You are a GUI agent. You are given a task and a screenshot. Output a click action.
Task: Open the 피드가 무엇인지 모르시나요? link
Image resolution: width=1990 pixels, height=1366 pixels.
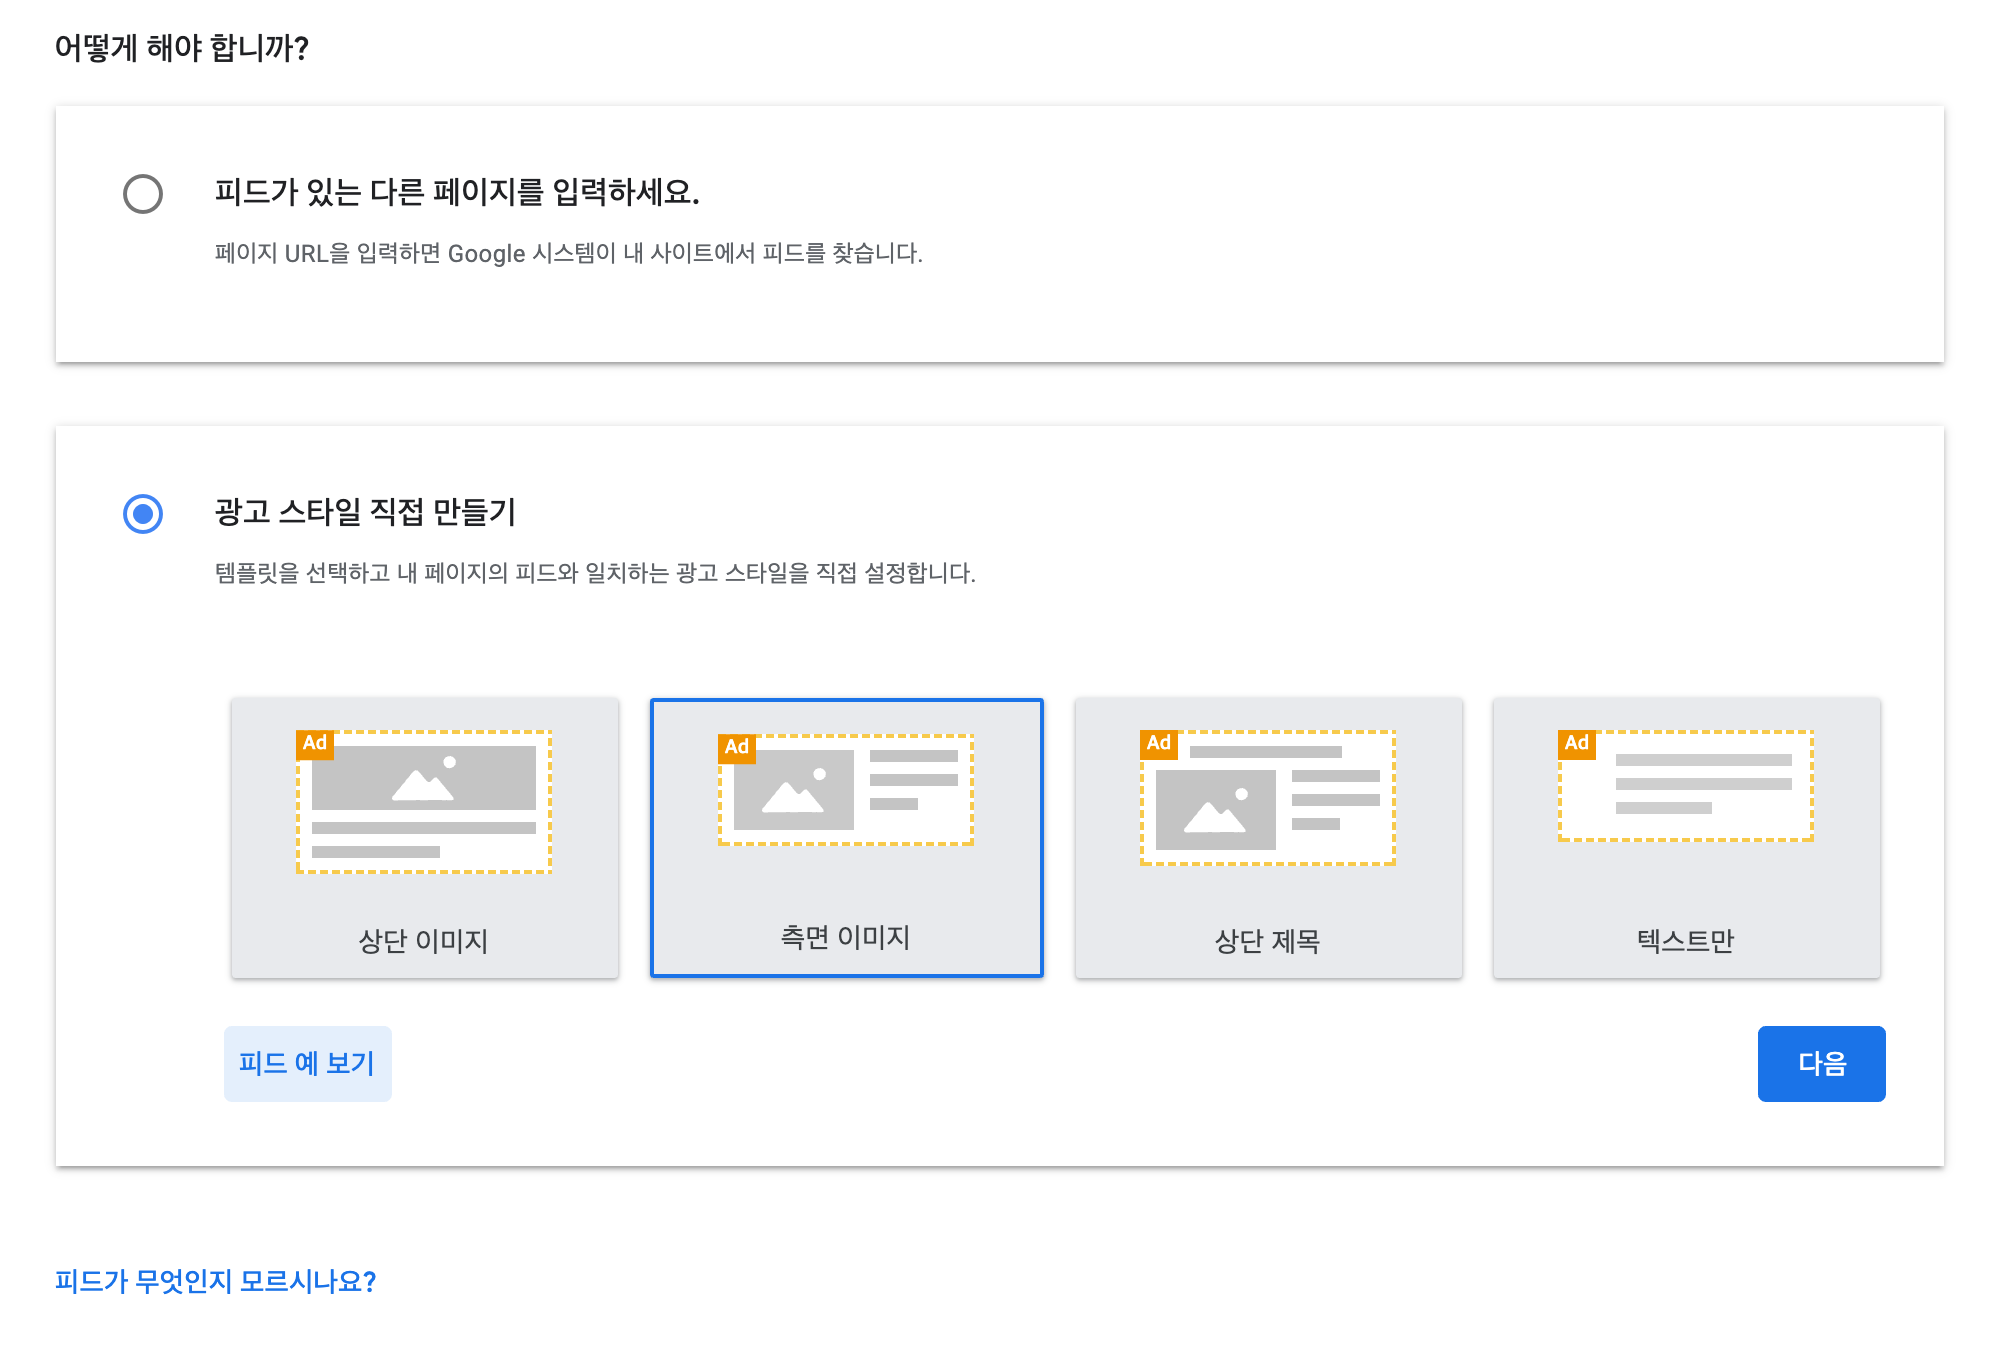pos(215,1281)
